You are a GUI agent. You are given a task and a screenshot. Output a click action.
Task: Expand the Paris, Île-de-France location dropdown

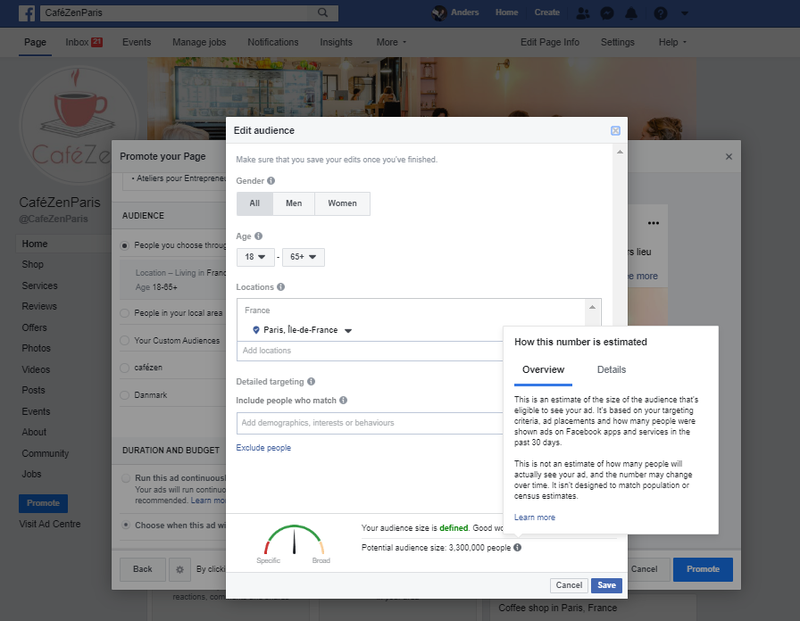tap(348, 331)
